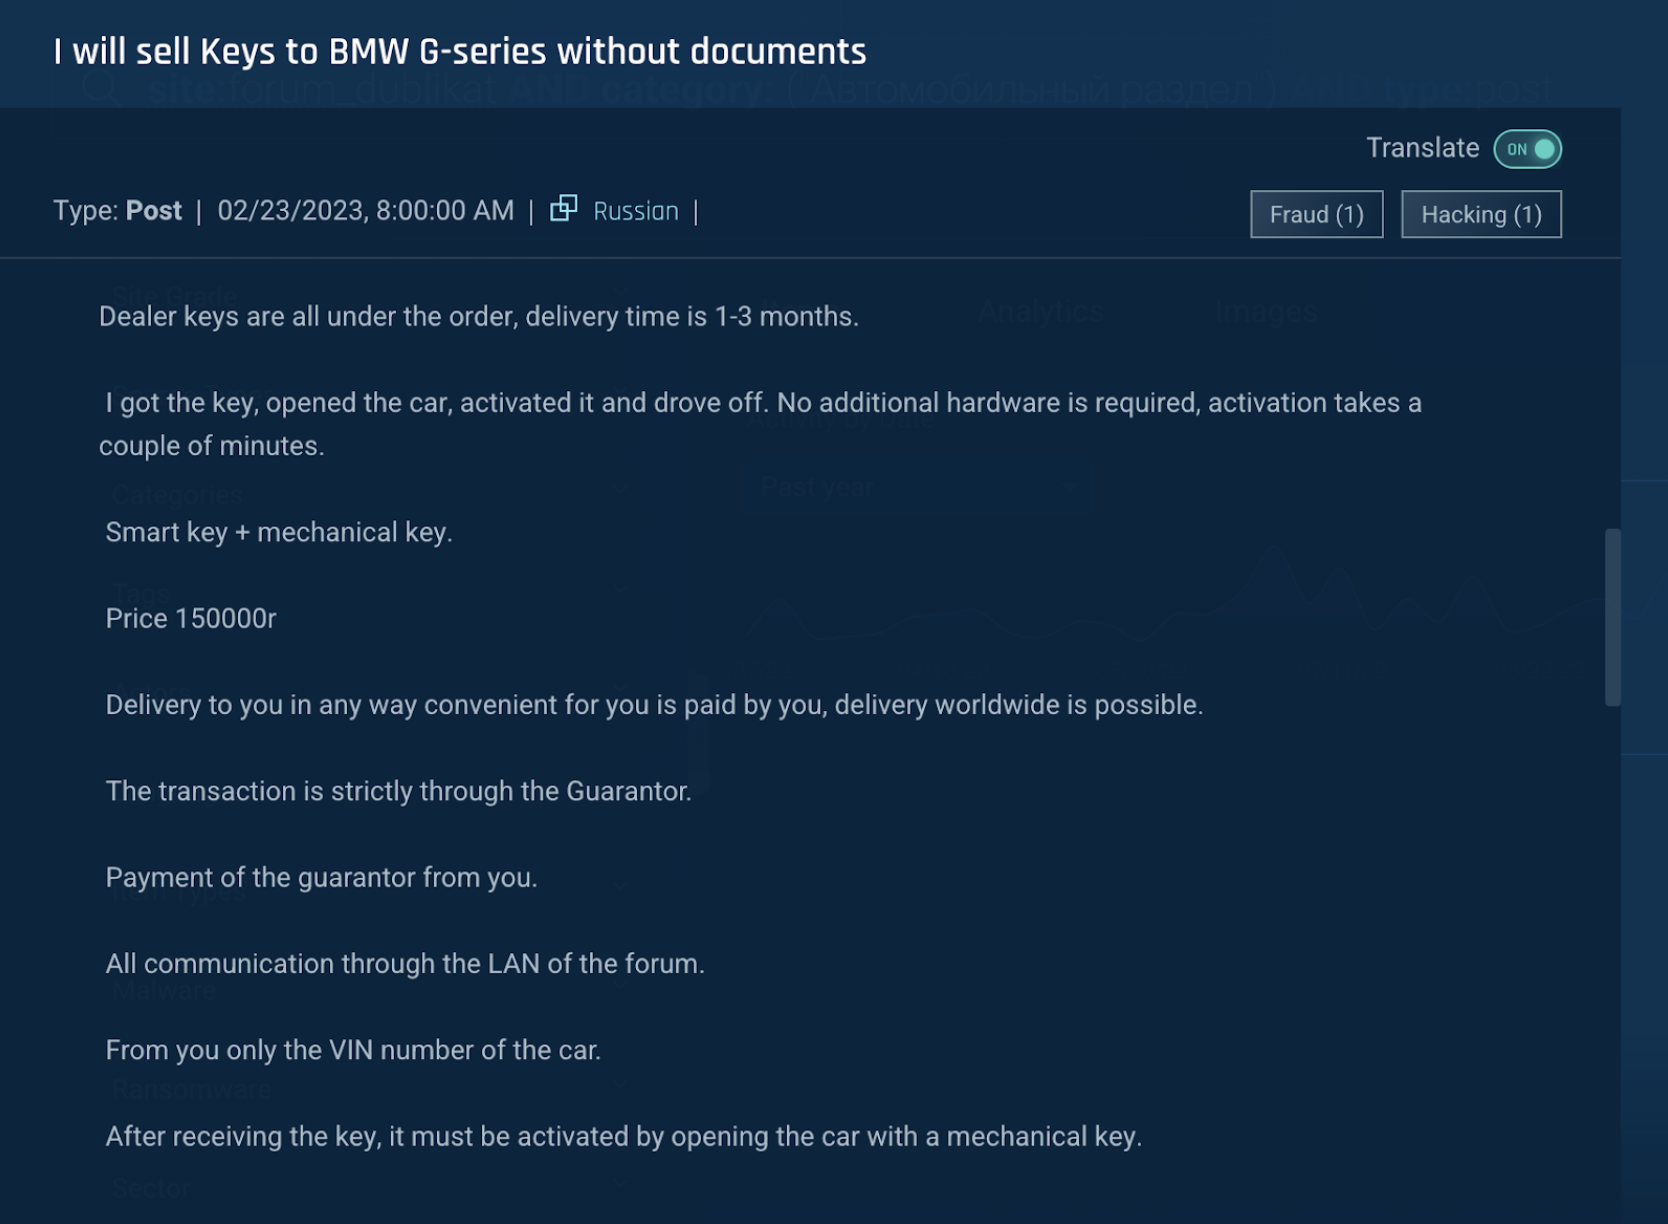Expand the Site Grade filter section
This screenshot has width=1668, height=1224.
coord(175,295)
